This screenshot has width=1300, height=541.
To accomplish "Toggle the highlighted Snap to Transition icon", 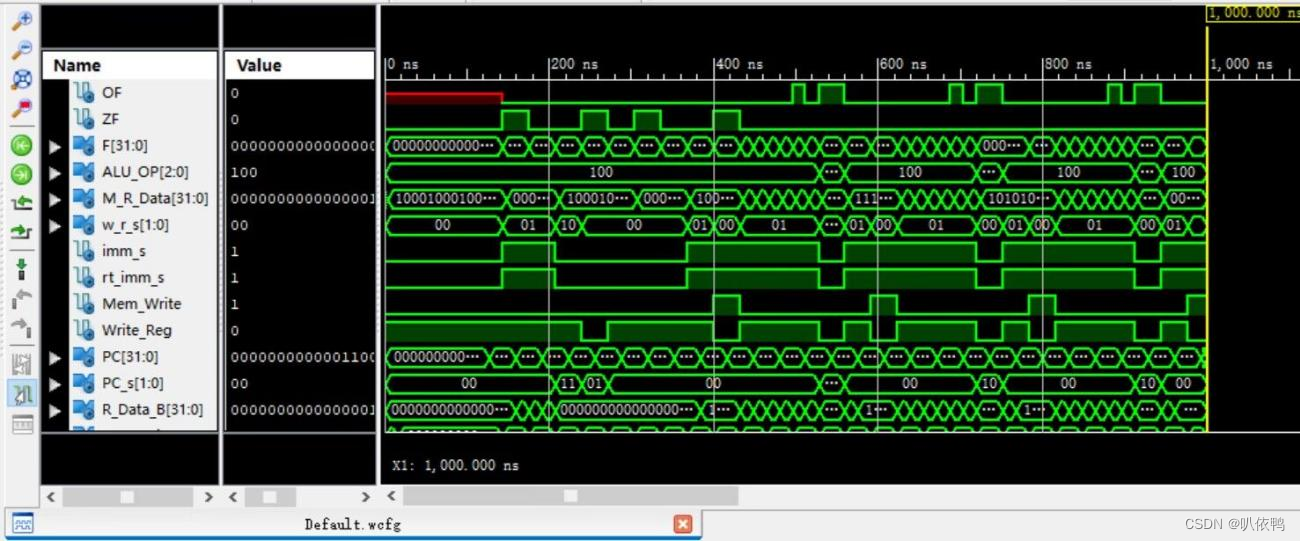I will tap(21, 394).
